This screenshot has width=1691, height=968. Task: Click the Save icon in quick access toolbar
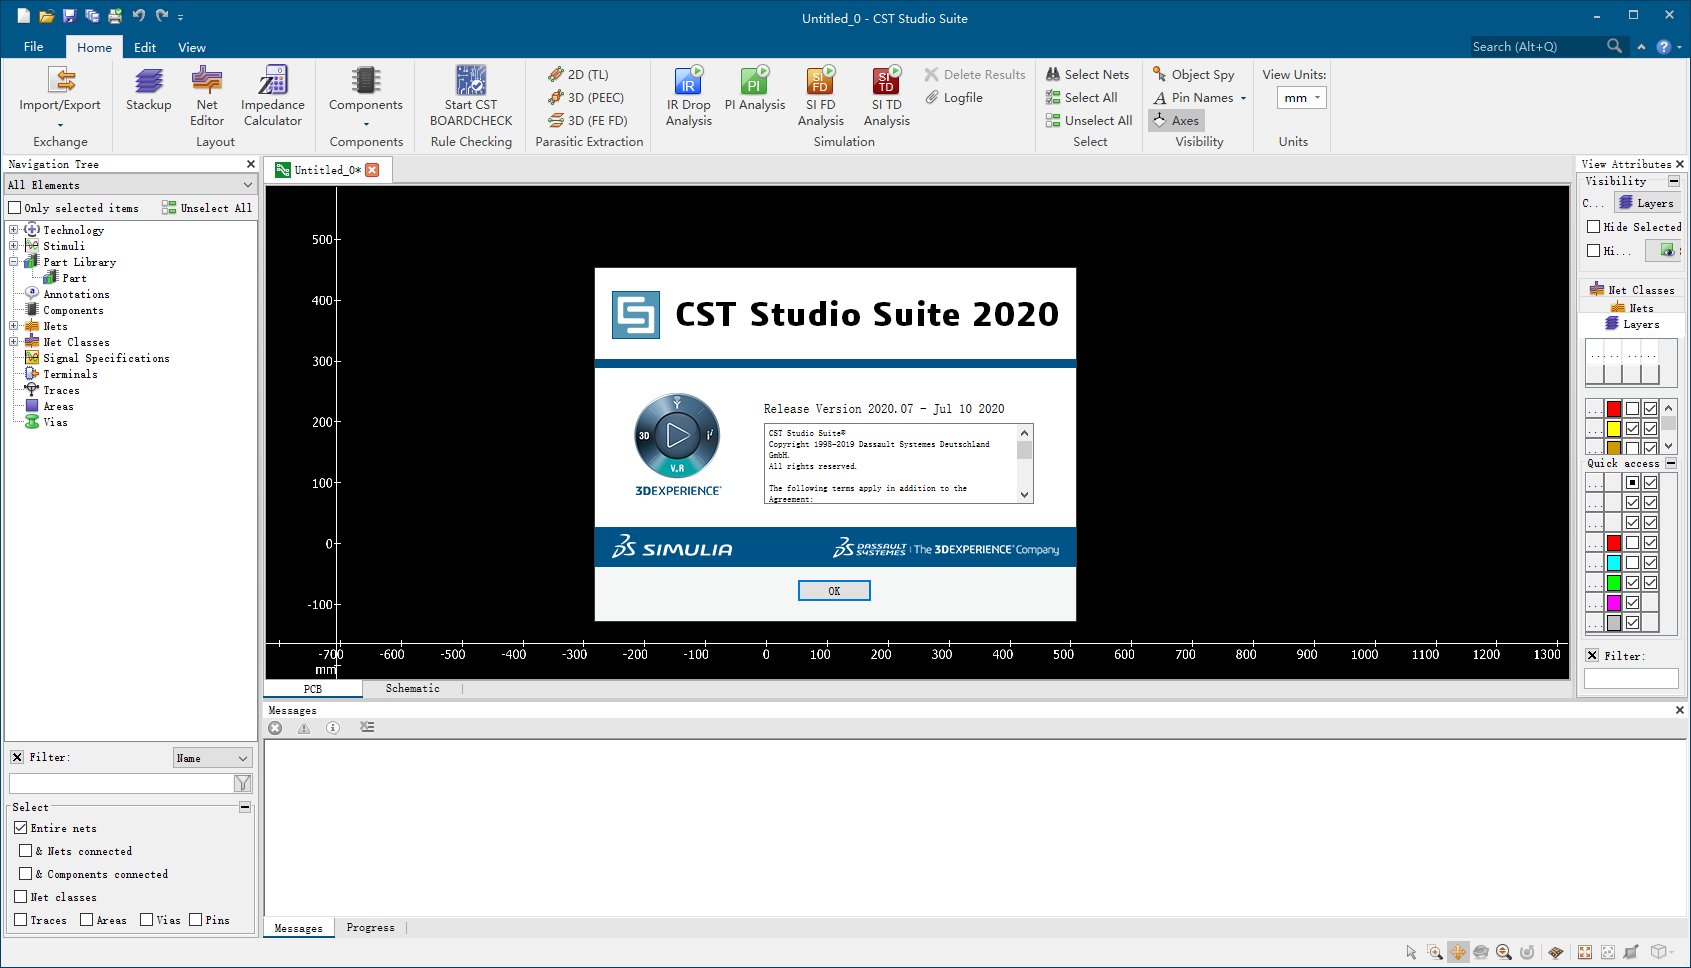[x=69, y=16]
